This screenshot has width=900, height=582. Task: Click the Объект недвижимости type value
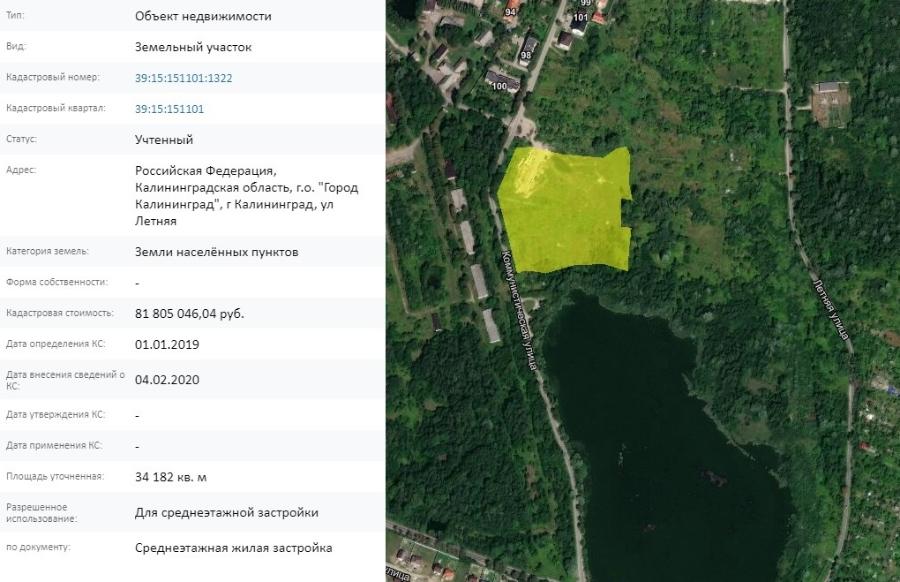206,15
